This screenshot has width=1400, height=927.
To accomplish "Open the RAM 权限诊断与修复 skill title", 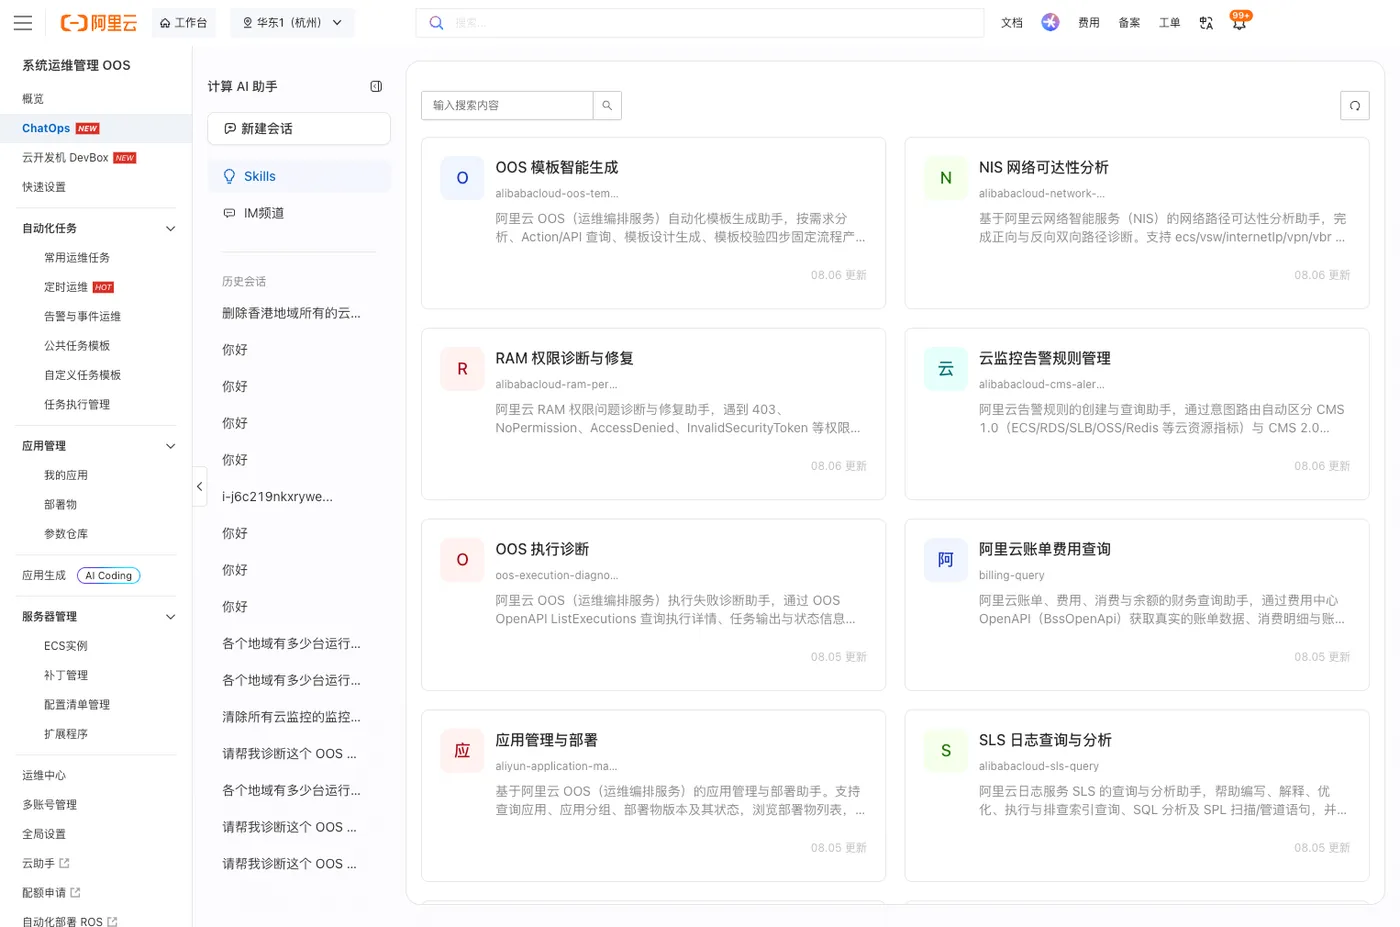I will click(565, 358).
